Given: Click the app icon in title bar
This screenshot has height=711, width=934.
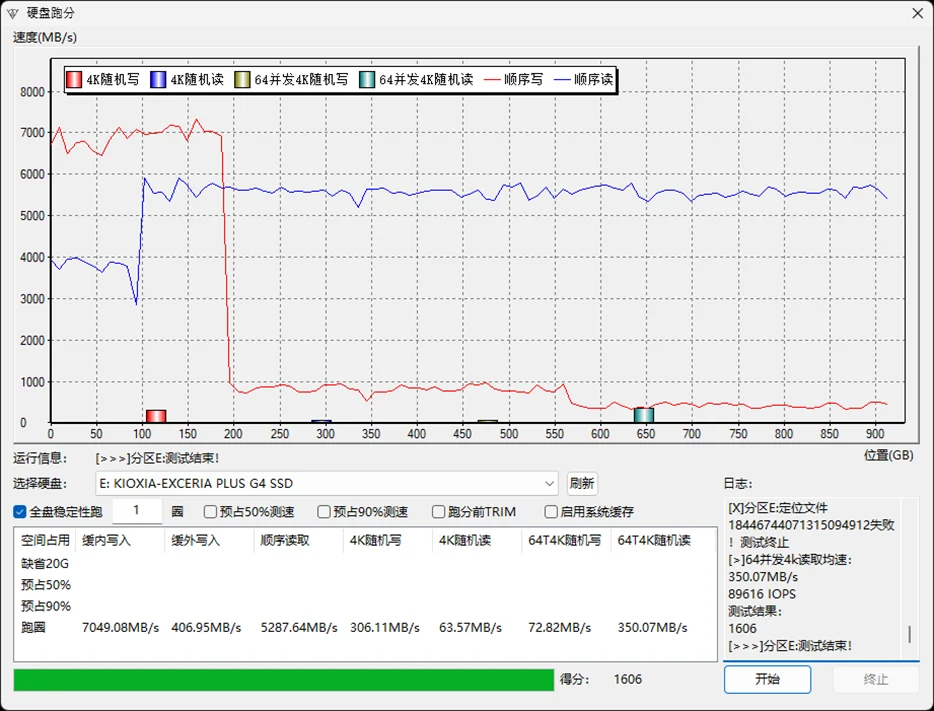Looking at the screenshot, I should click(x=13, y=13).
